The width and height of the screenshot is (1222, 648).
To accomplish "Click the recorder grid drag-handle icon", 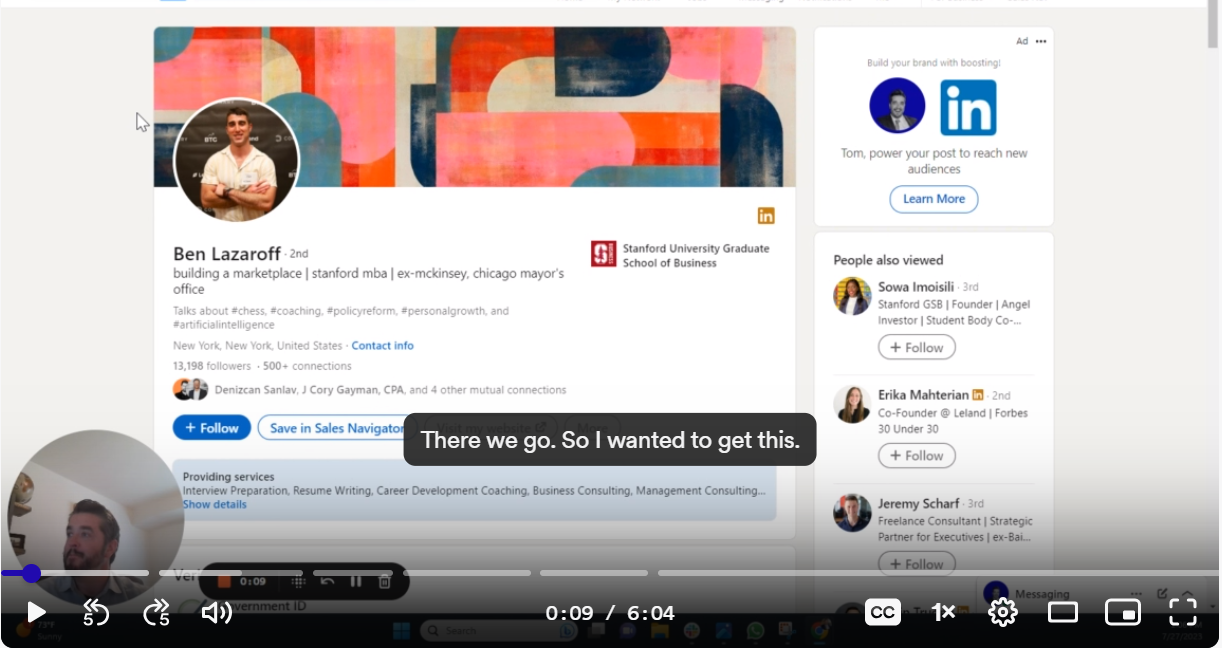I will (297, 581).
